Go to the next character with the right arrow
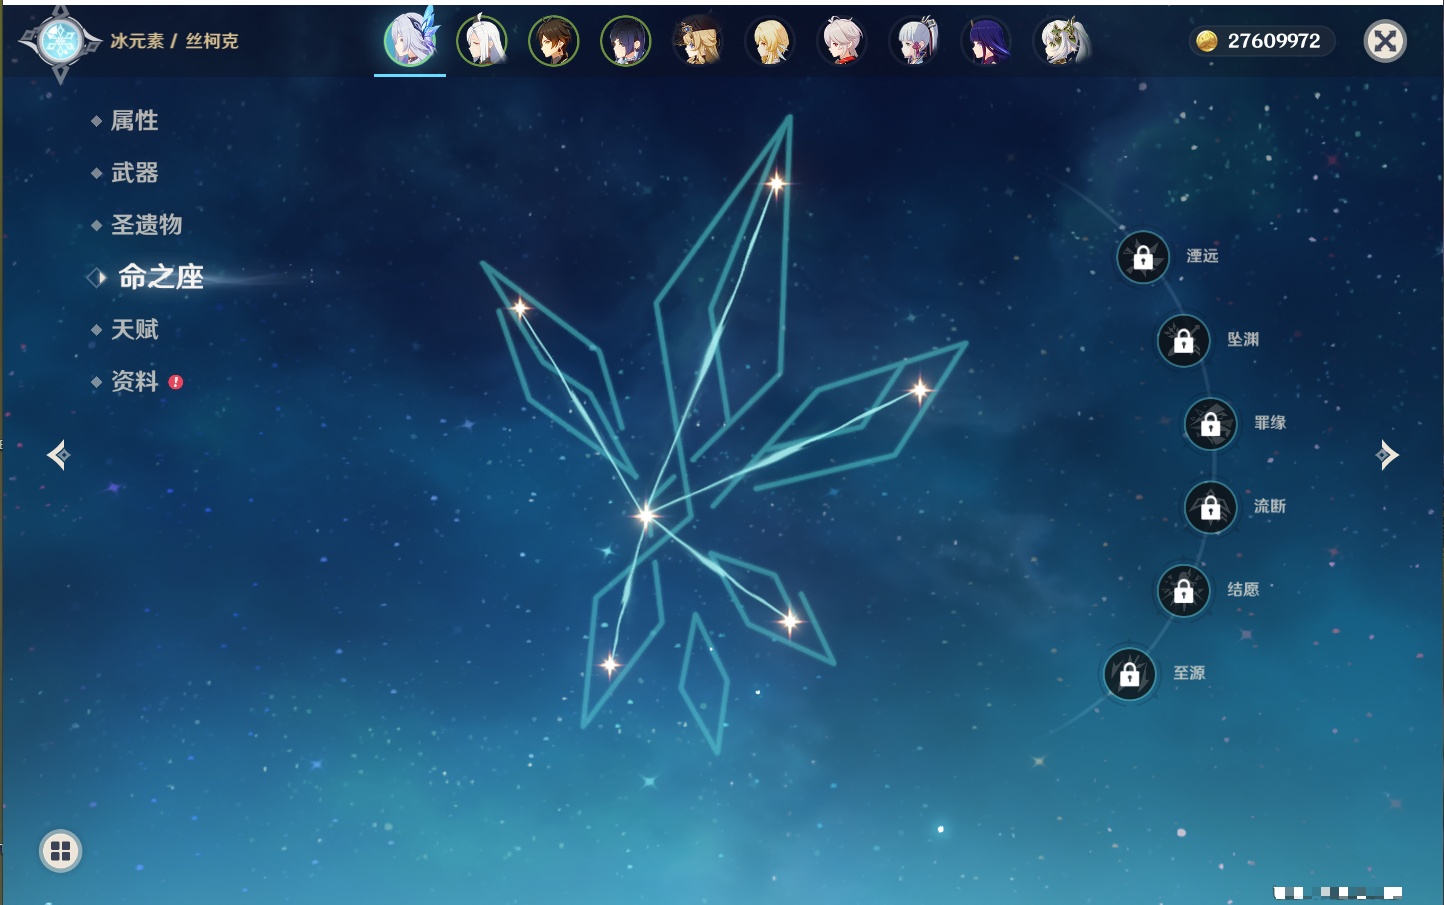The width and height of the screenshot is (1444, 905). click(x=1387, y=455)
